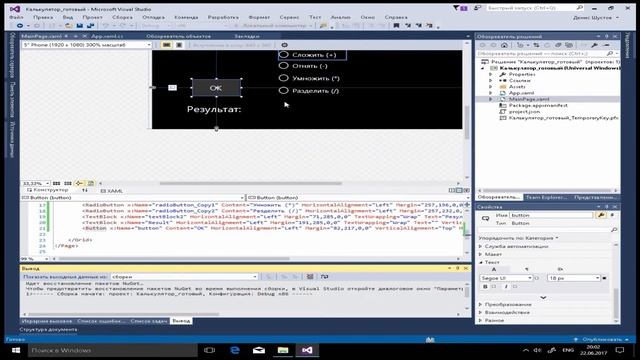Toggle the Italic font style button
Viewport: 640px width, 360px height.
coord(506,287)
